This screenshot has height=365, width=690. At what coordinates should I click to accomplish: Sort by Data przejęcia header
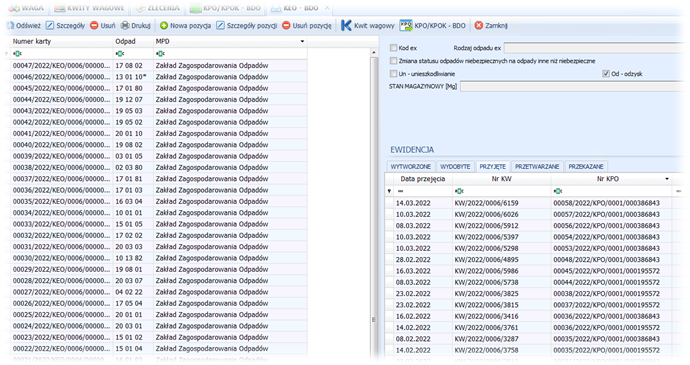(x=422, y=179)
